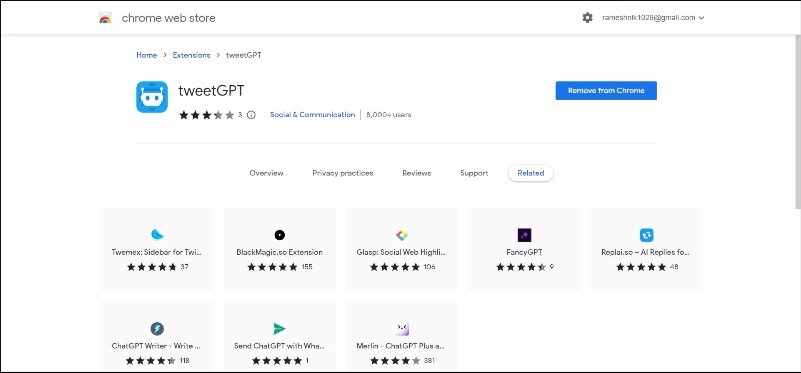Viewport: 801px width, 373px height.
Task: Click the rating info icon beside 3
Action: (x=251, y=115)
